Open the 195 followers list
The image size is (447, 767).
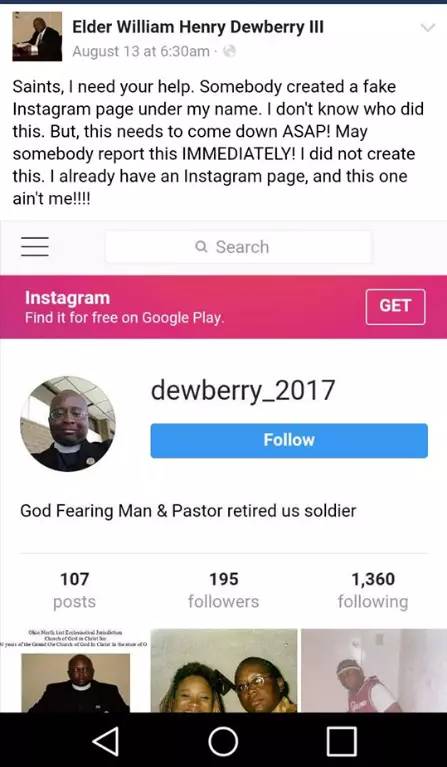(224, 590)
